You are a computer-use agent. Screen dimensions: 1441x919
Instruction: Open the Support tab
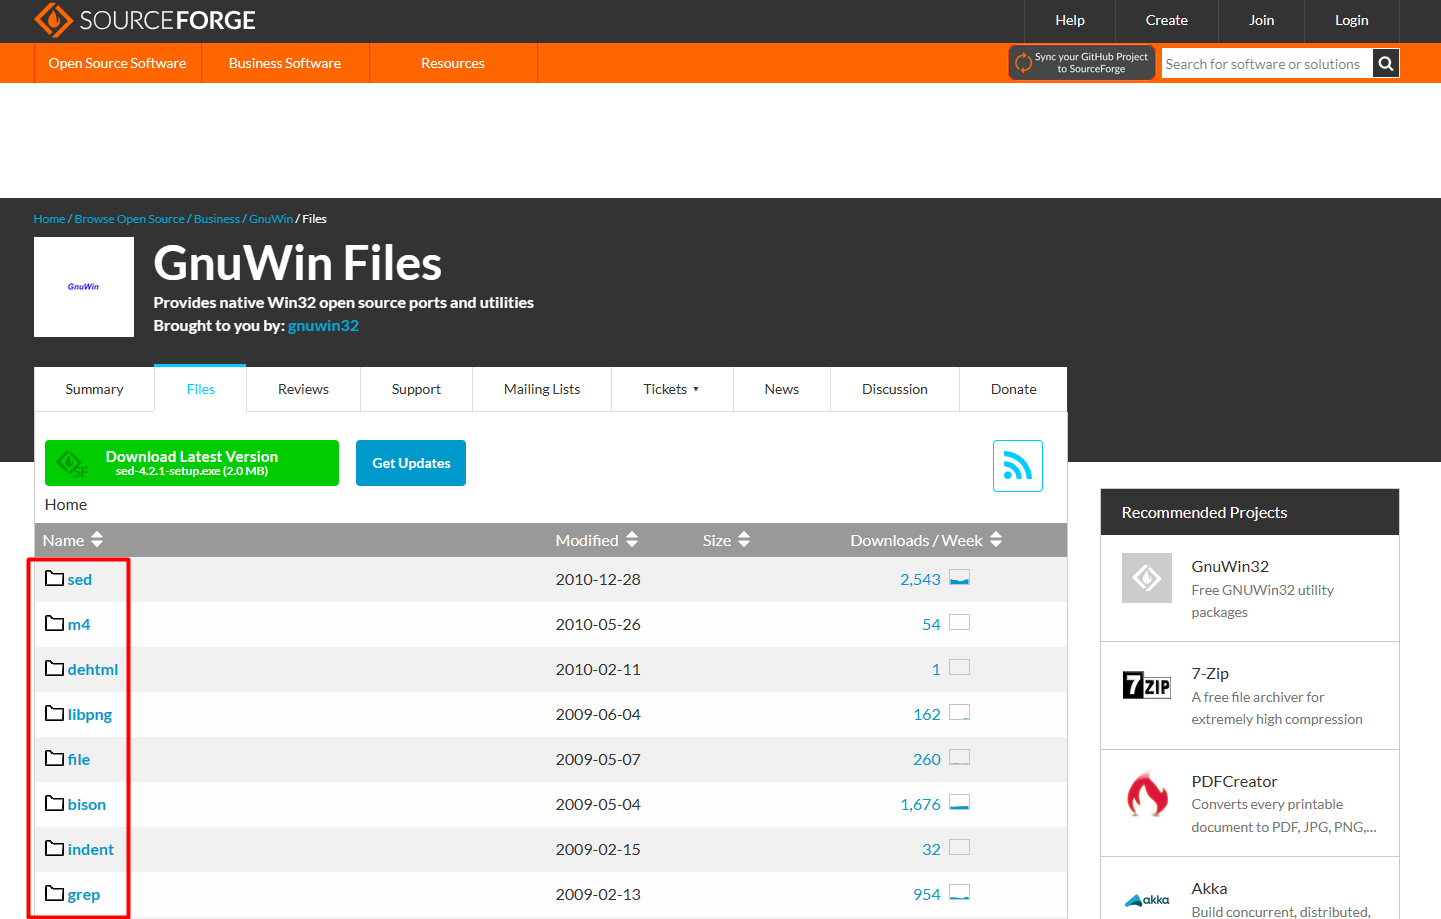(416, 389)
